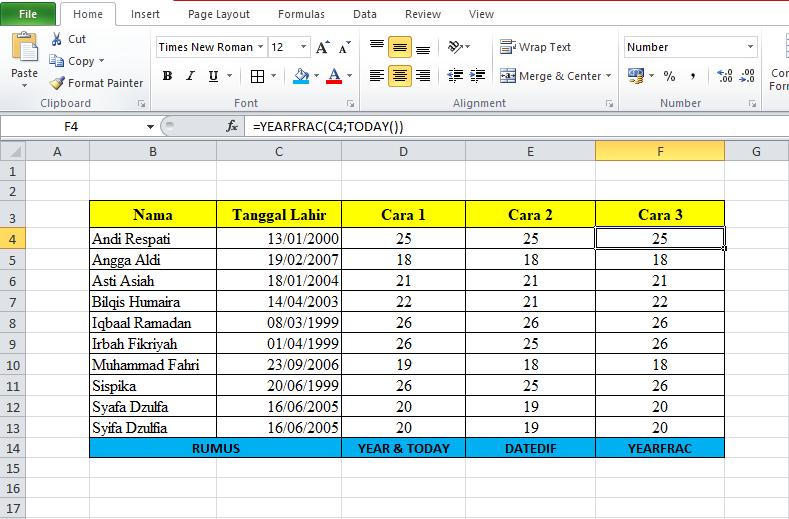The height and width of the screenshot is (519, 789).
Task: Switch to Page Layout tab
Action: click(218, 14)
